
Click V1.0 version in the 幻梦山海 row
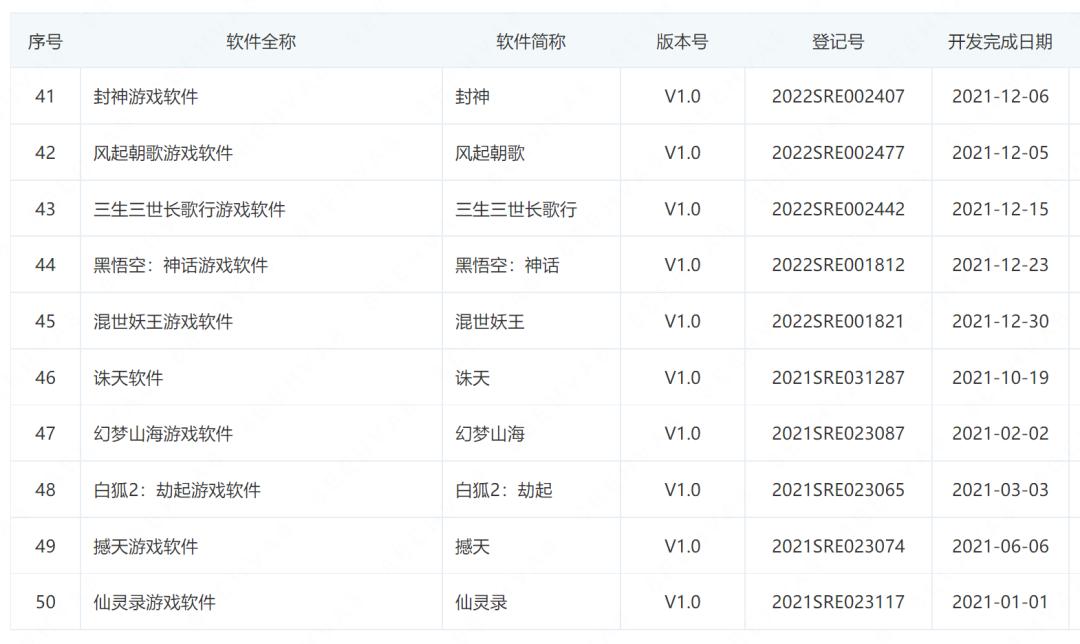pyautogui.click(x=682, y=434)
